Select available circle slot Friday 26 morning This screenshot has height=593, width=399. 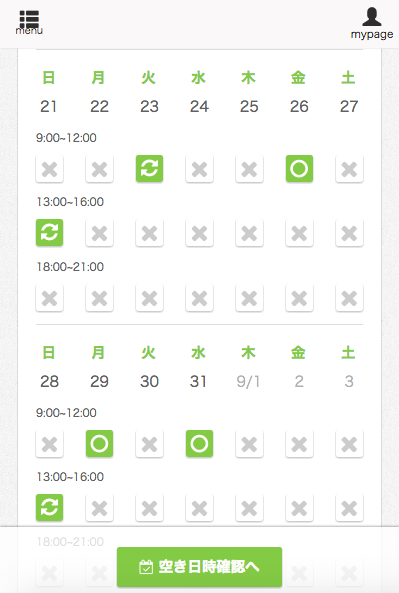299,169
